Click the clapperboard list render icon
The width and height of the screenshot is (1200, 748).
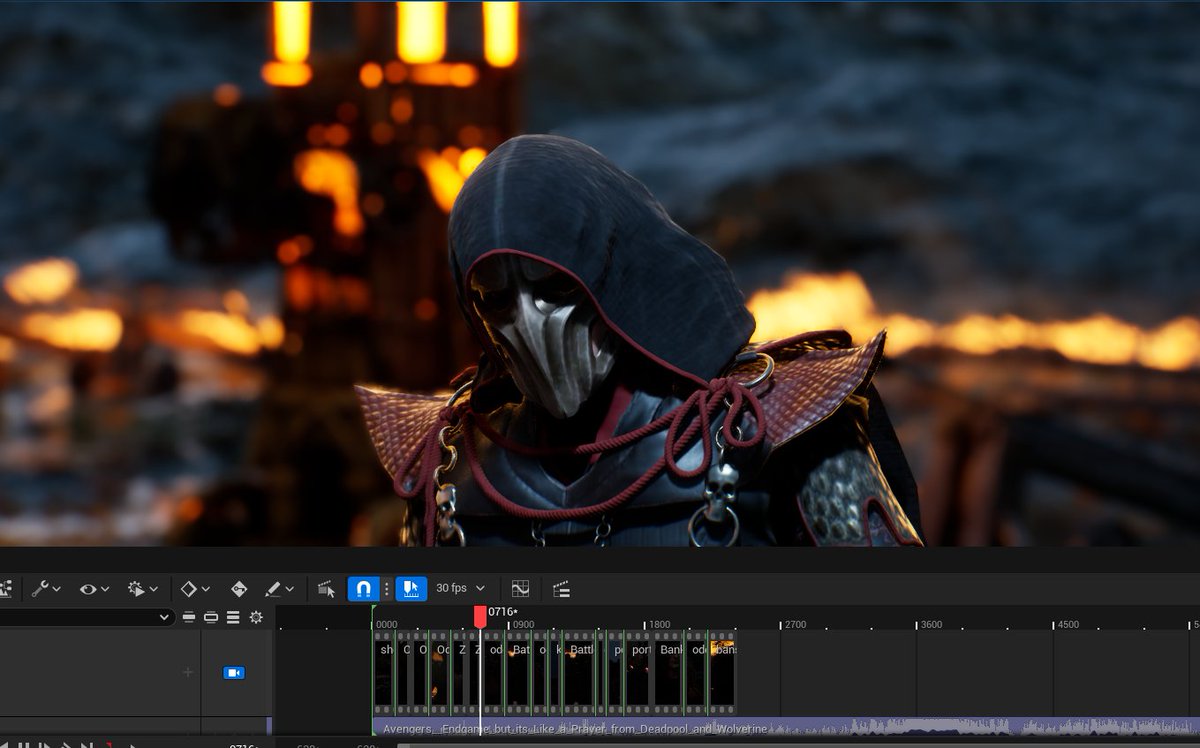pos(561,589)
